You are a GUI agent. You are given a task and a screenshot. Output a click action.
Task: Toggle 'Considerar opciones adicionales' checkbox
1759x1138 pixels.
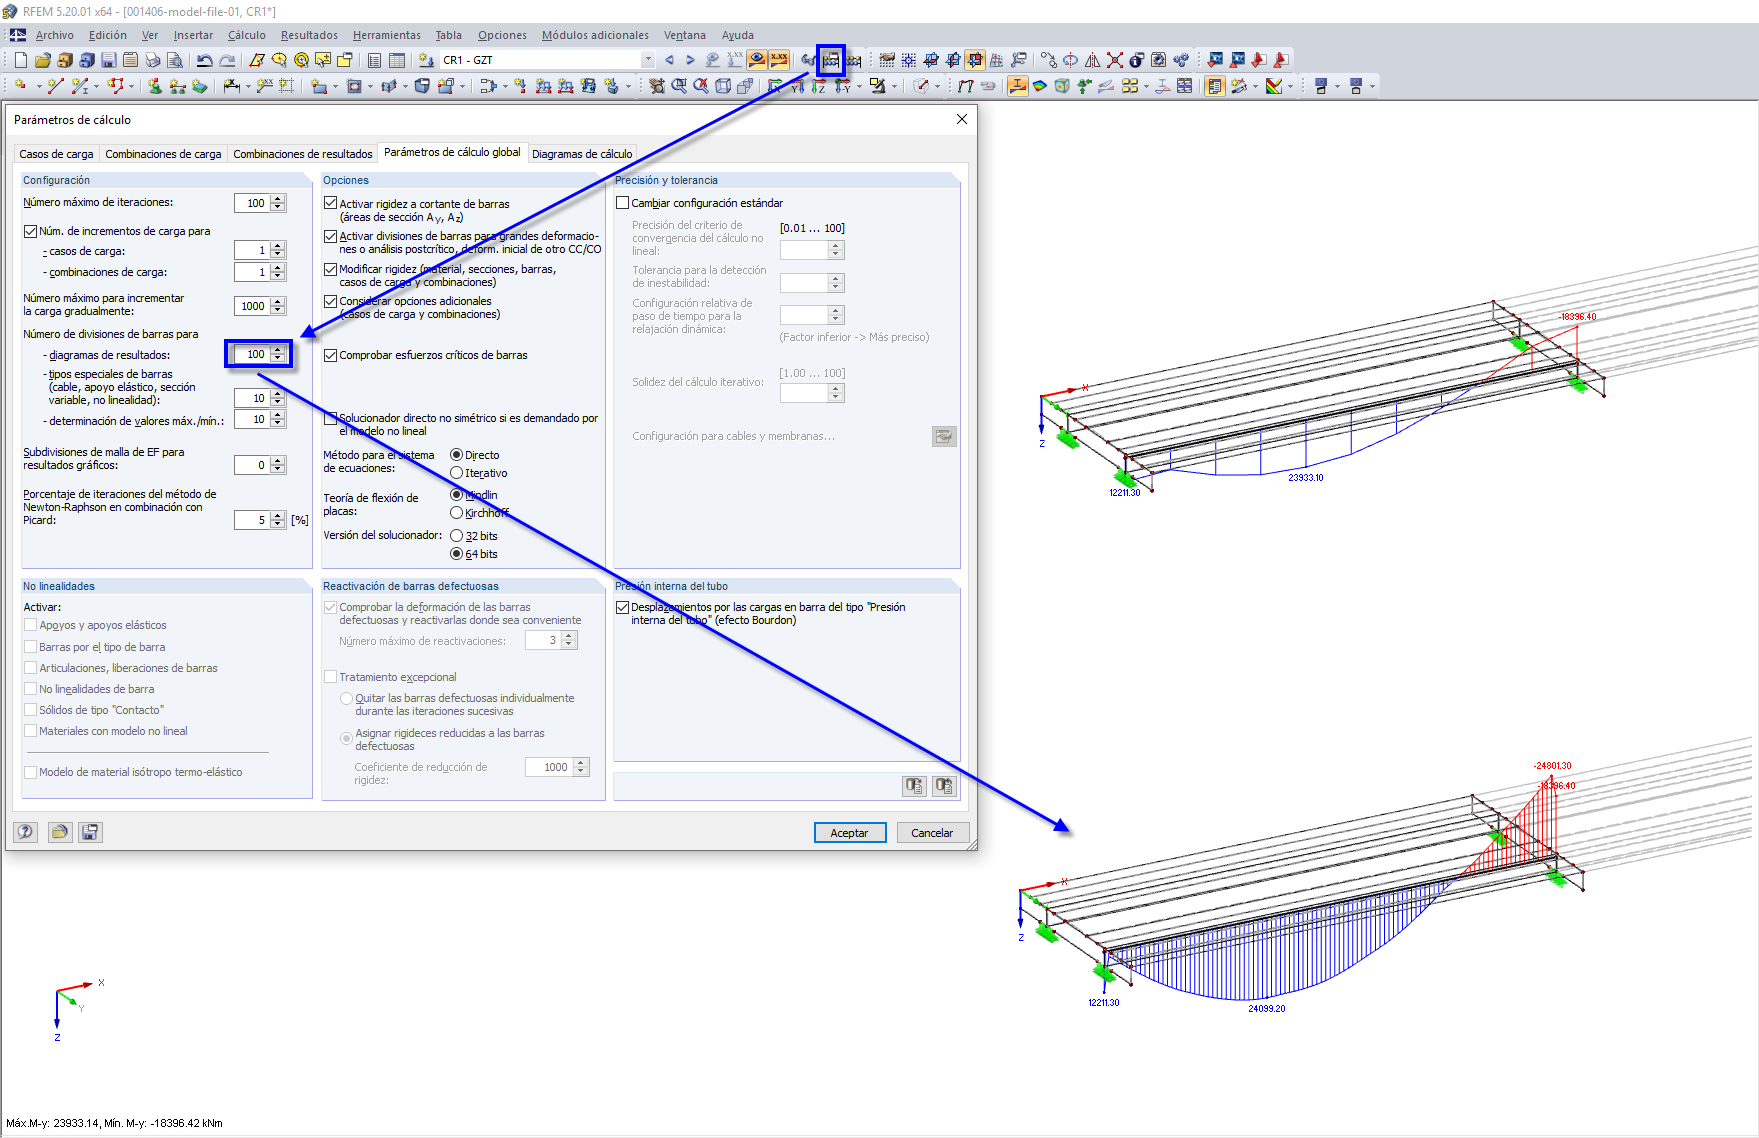pyautogui.click(x=330, y=301)
